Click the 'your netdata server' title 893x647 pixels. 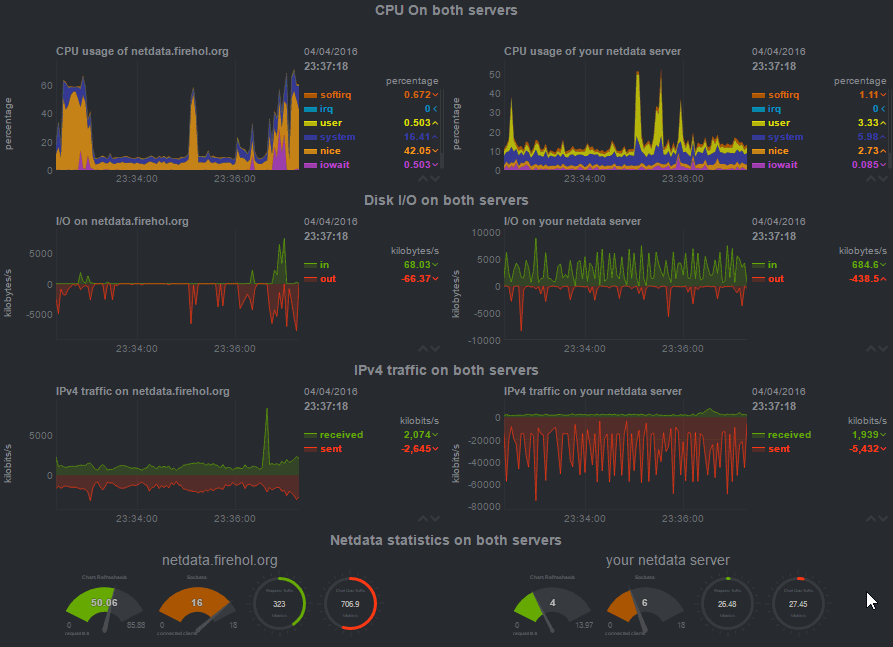[x=668, y=560]
